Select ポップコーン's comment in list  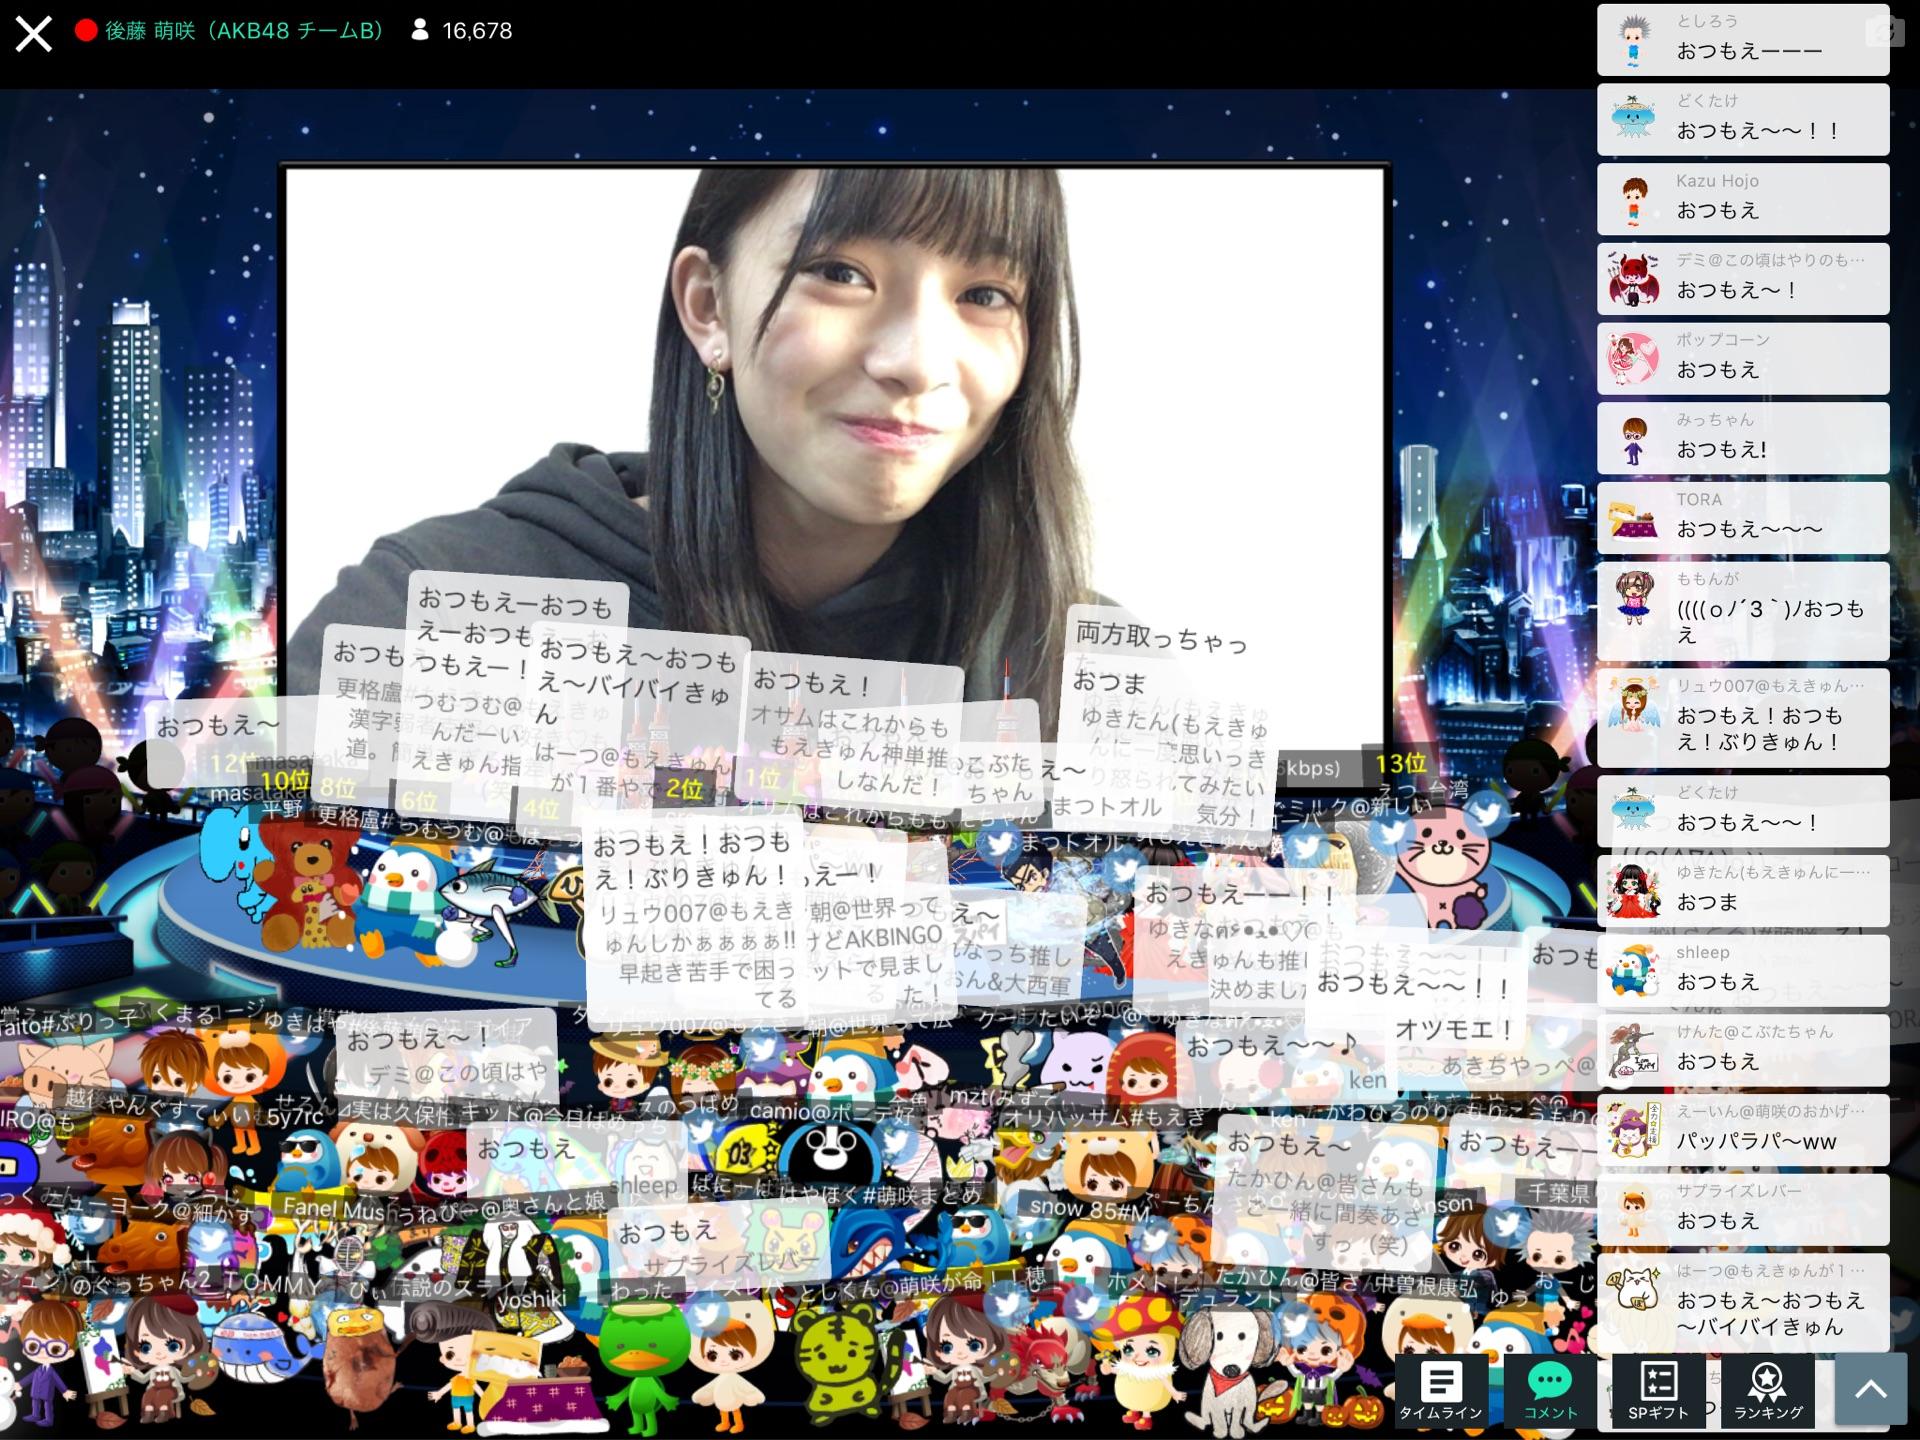(1742, 358)
